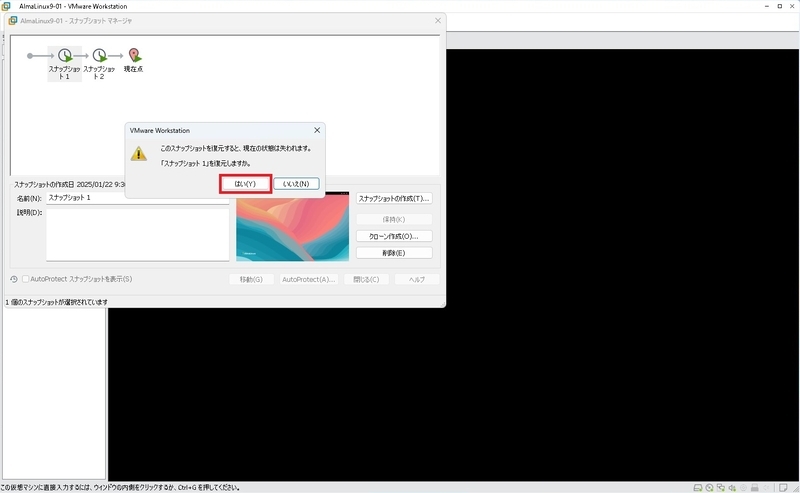800x493 pixels.
Task: Close the Snapshot Manager window
Action: 438,21
